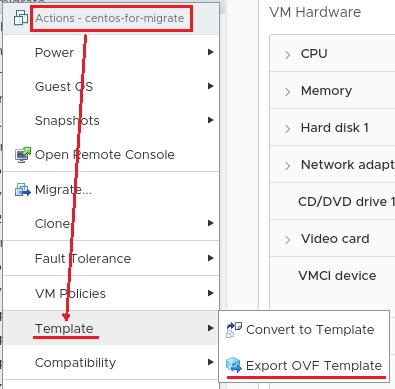395x389 pixels.
Task: Select the Template menu entry
Action: [111, 328]
